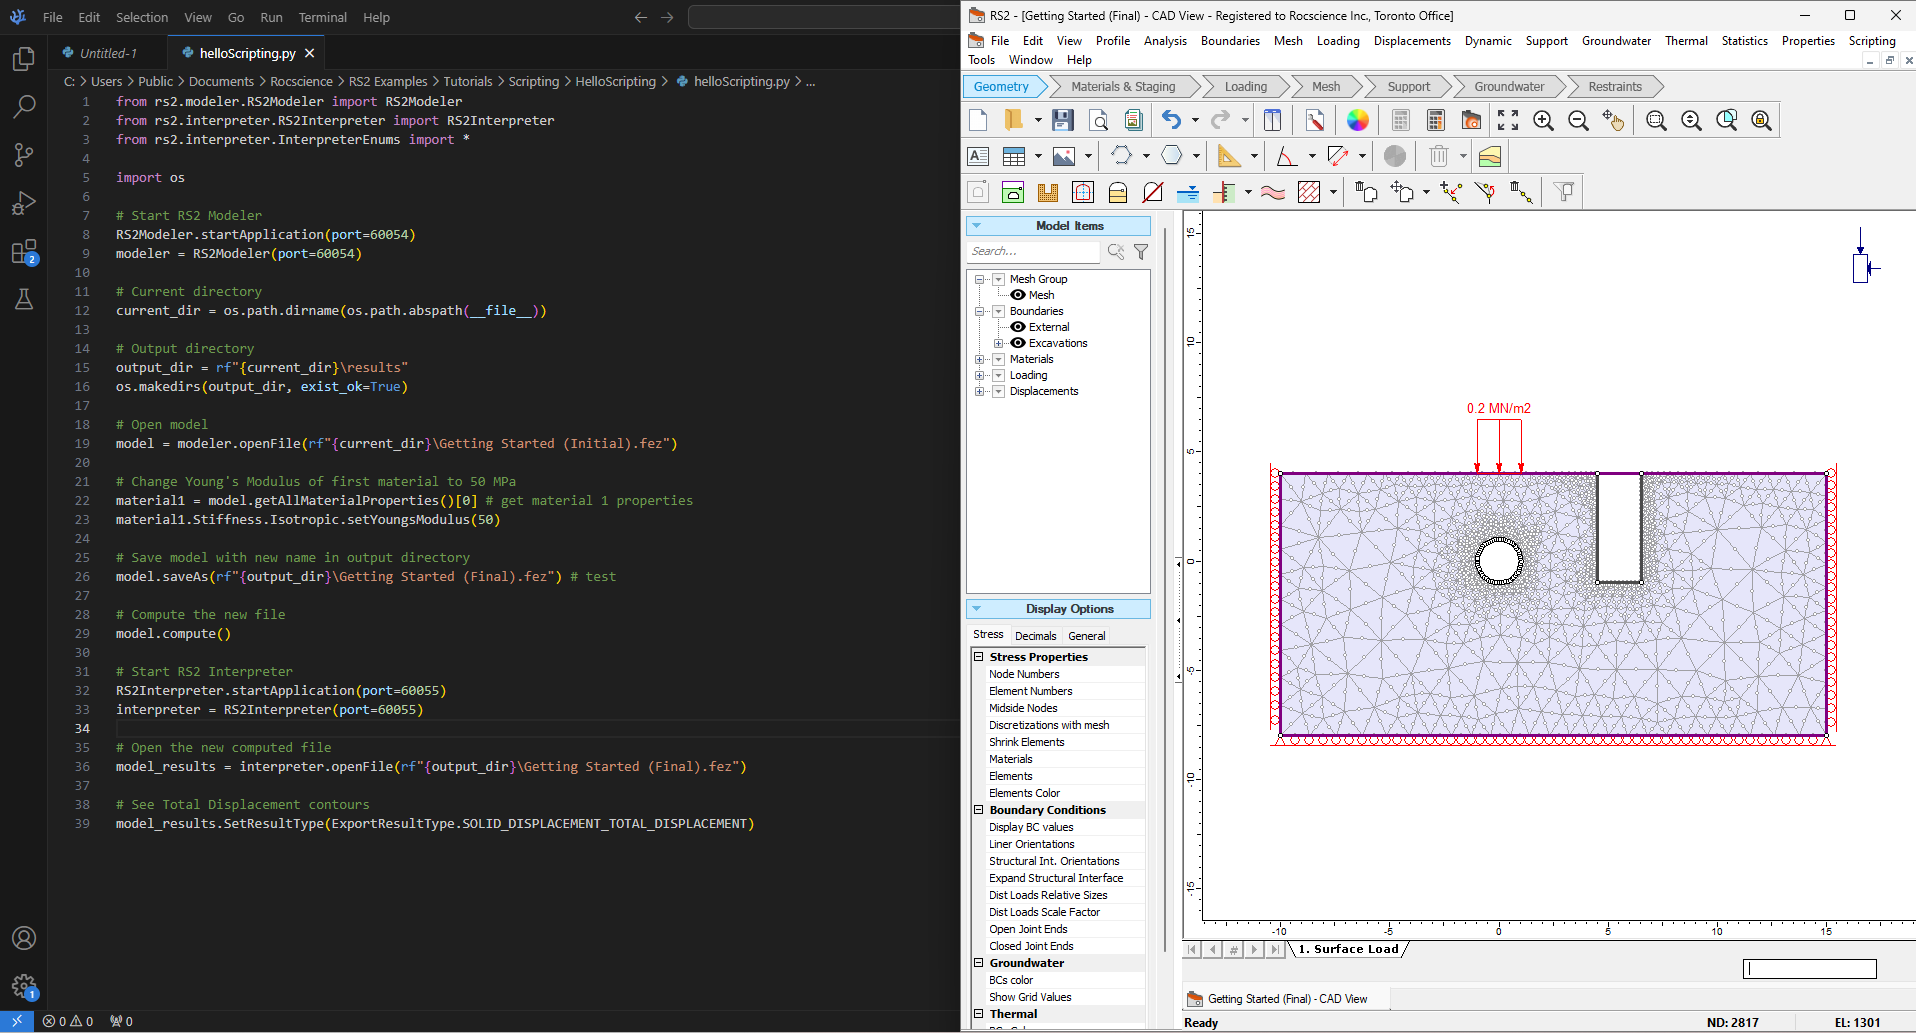The image size is (1916, 1033).
Task: Open the Analysis menu in RS2
Action: tap(1165, 41)
